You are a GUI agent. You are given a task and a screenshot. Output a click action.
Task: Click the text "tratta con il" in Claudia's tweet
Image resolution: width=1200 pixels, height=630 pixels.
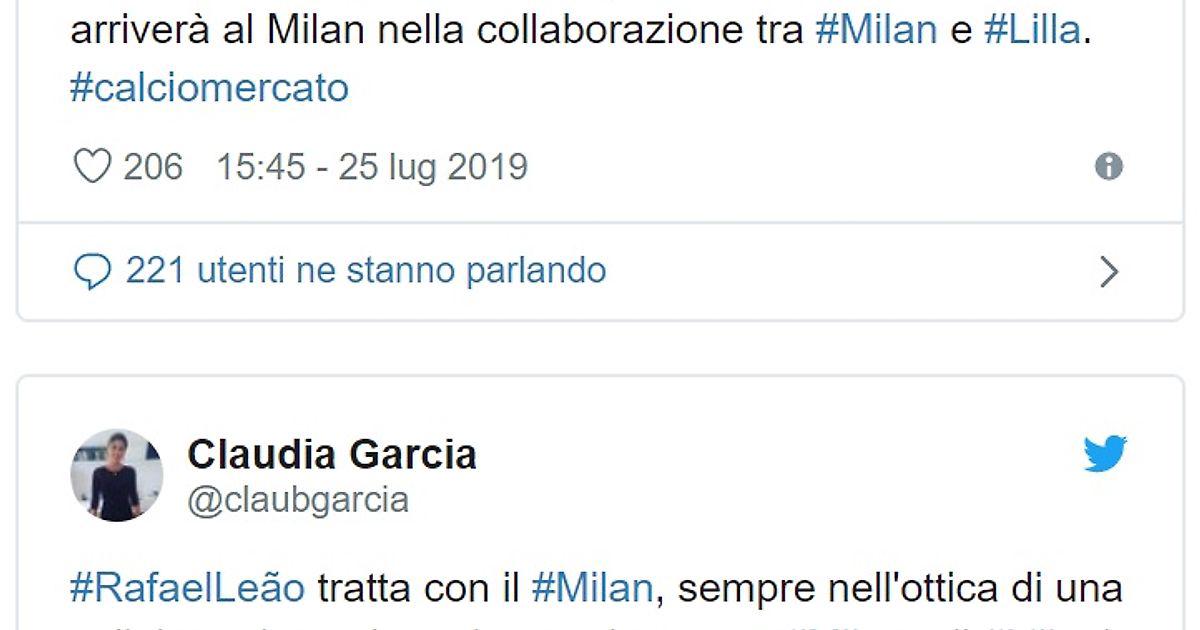click(x=419, y=588)
